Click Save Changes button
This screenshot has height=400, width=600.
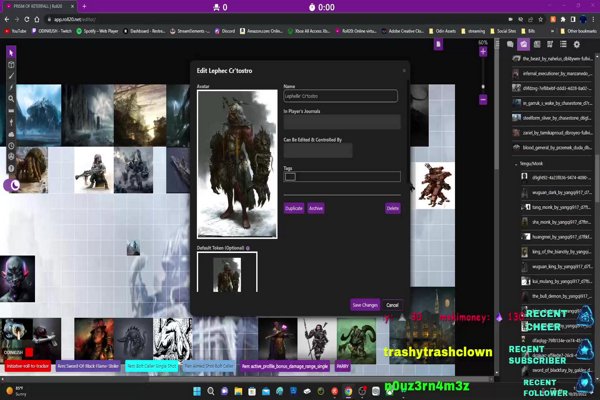(365, 305)
